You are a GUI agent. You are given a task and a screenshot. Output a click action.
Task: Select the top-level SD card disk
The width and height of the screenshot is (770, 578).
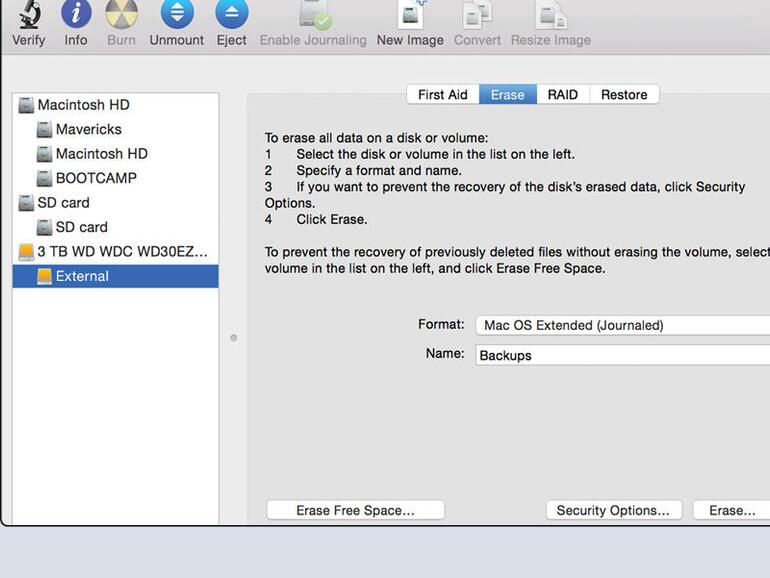(x=115, y=203)
